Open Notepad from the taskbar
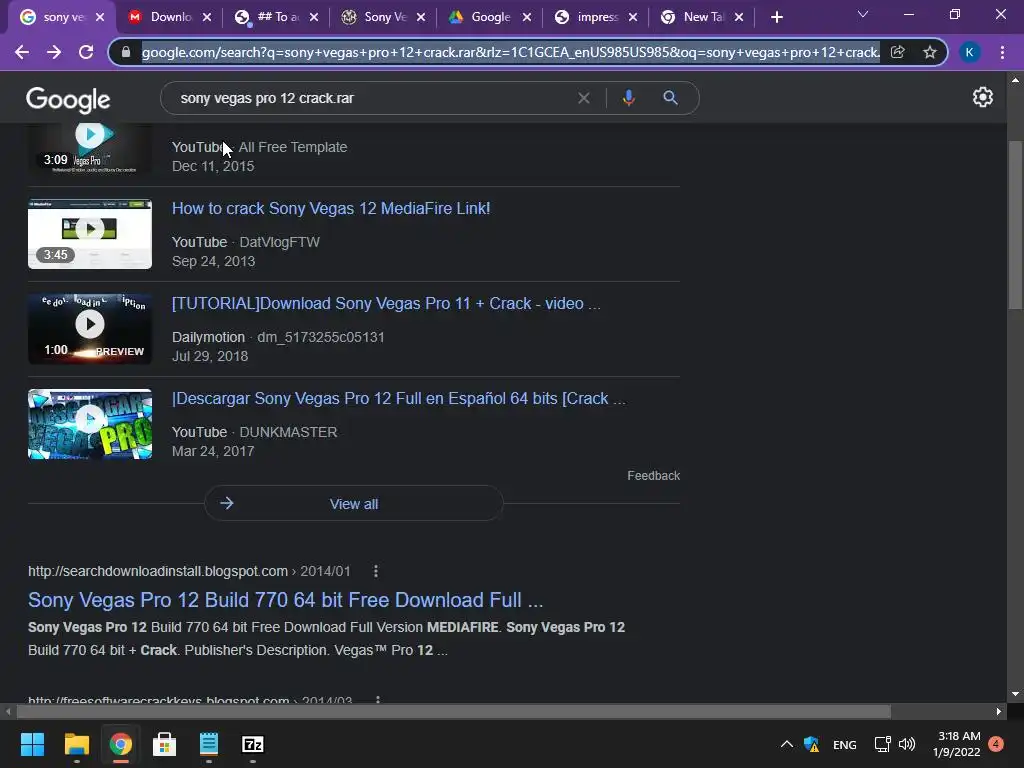 [x=208, y=744]
